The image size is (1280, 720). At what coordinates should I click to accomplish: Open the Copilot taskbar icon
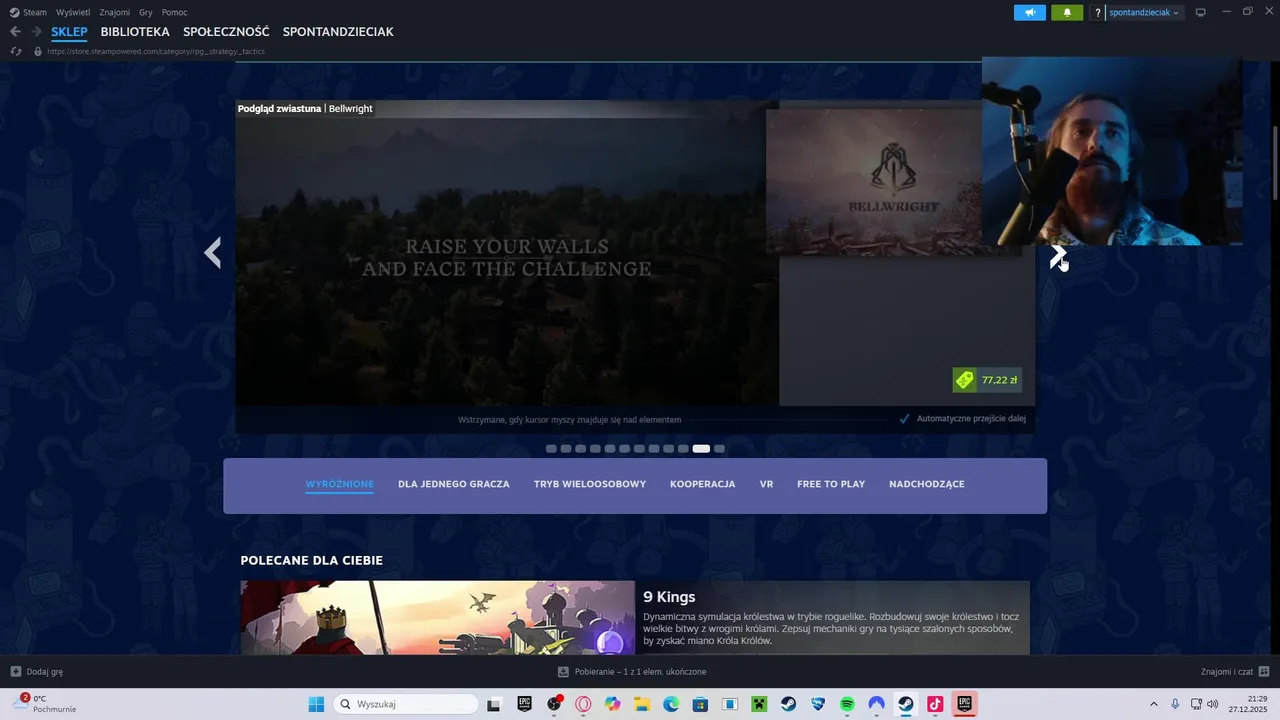613,704
